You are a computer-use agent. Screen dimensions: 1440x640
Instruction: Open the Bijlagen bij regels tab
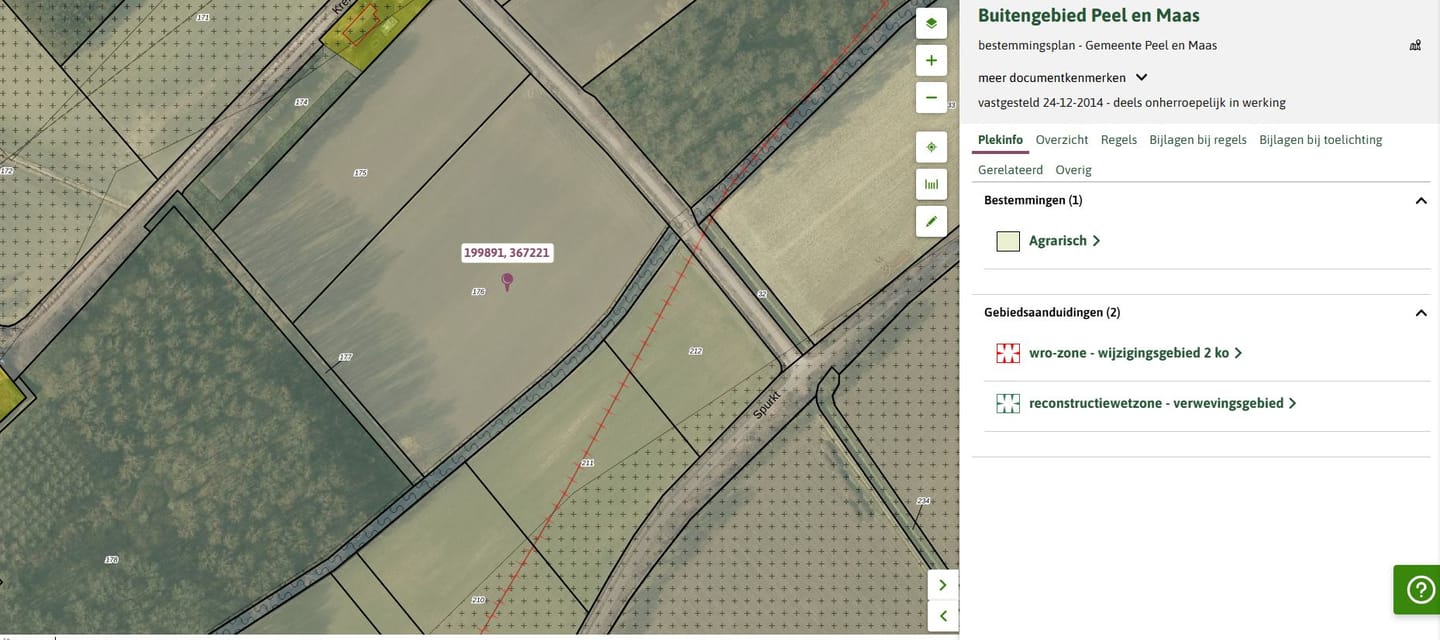pos(1198,140)
